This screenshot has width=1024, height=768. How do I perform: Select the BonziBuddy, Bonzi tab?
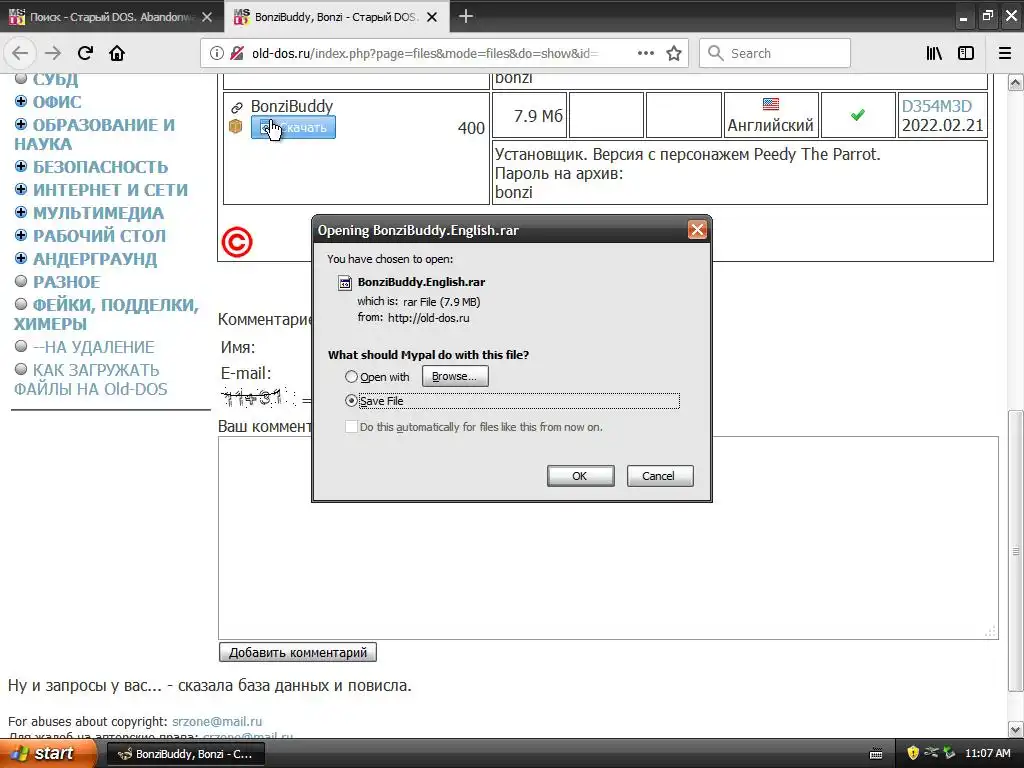(x=336, y=17)
